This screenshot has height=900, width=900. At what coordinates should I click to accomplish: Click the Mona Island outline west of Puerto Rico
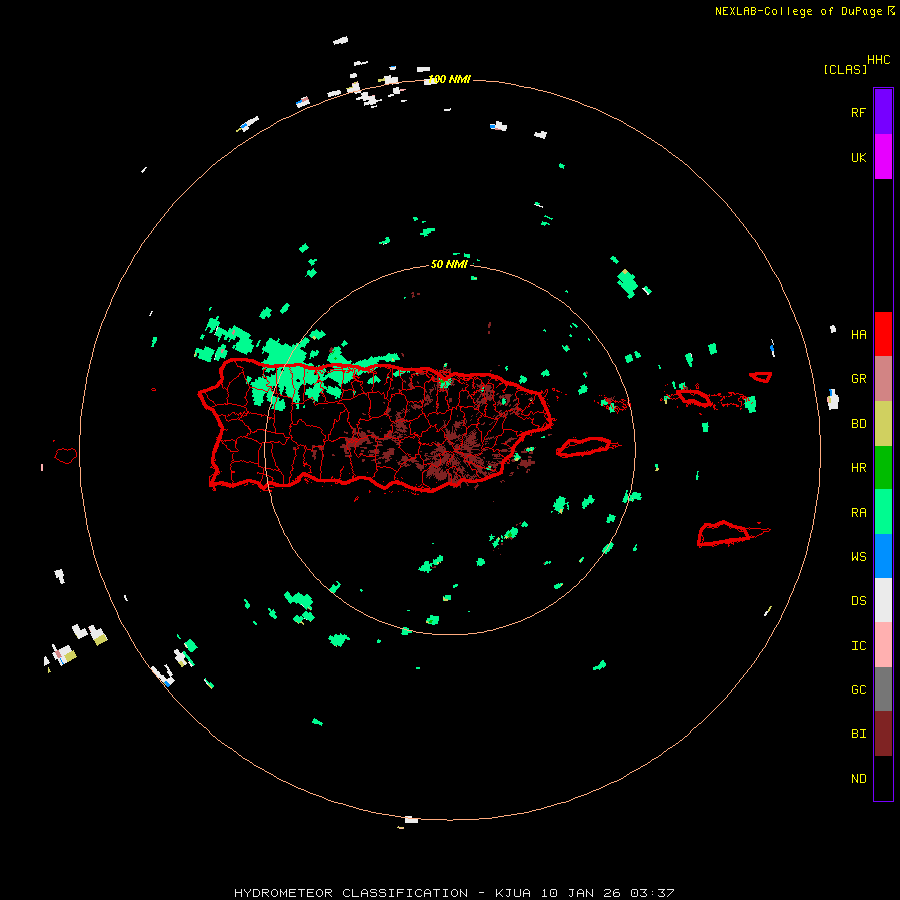[x=66, y=455]
